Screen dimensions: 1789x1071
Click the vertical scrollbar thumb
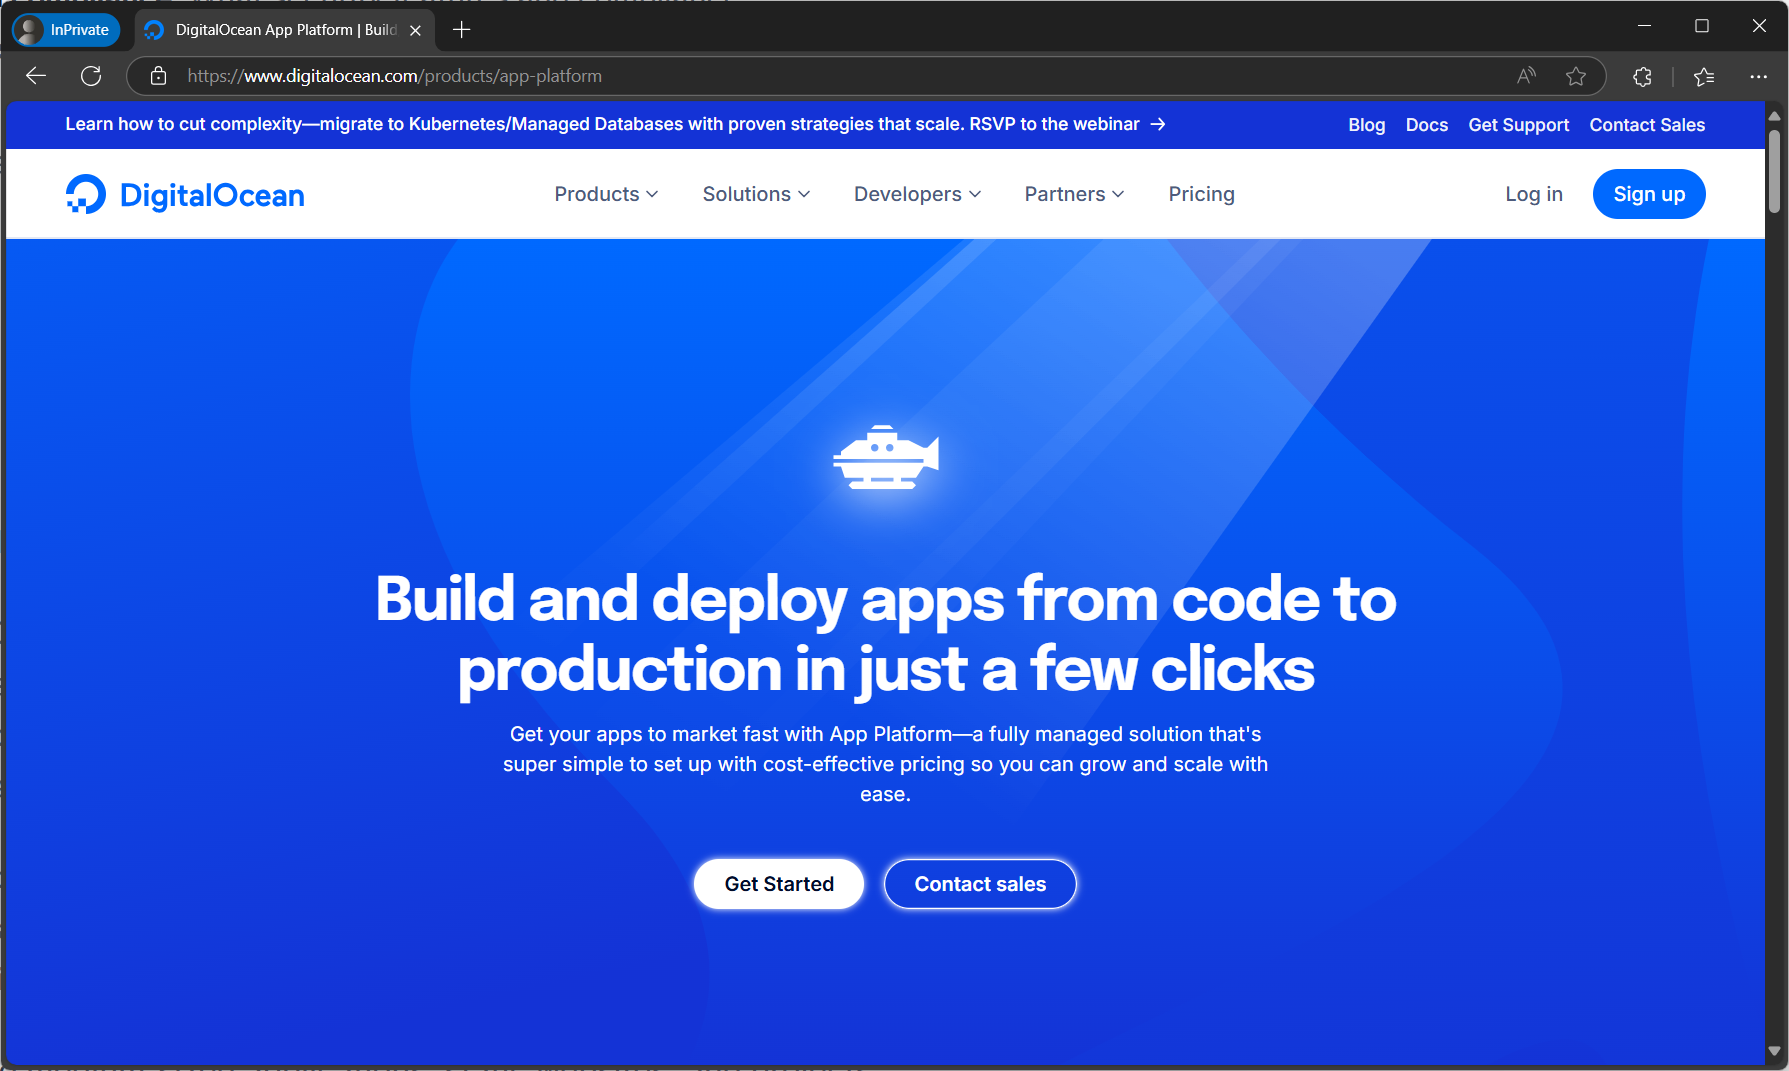point(1775,171)
